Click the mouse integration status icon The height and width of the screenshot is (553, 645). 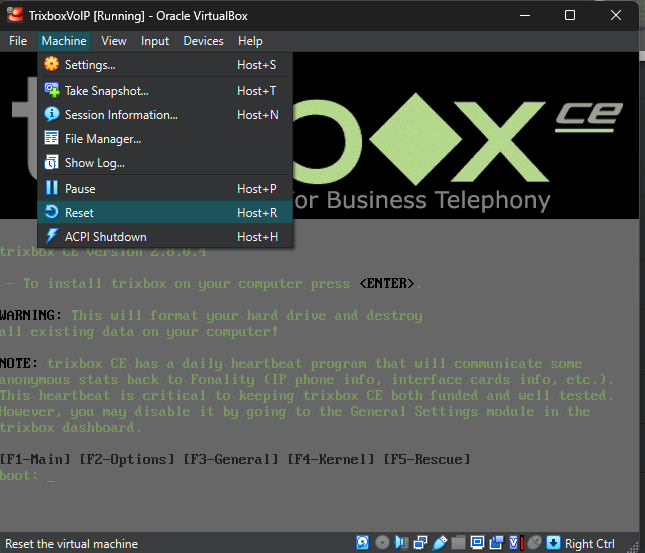pos(535,543)
